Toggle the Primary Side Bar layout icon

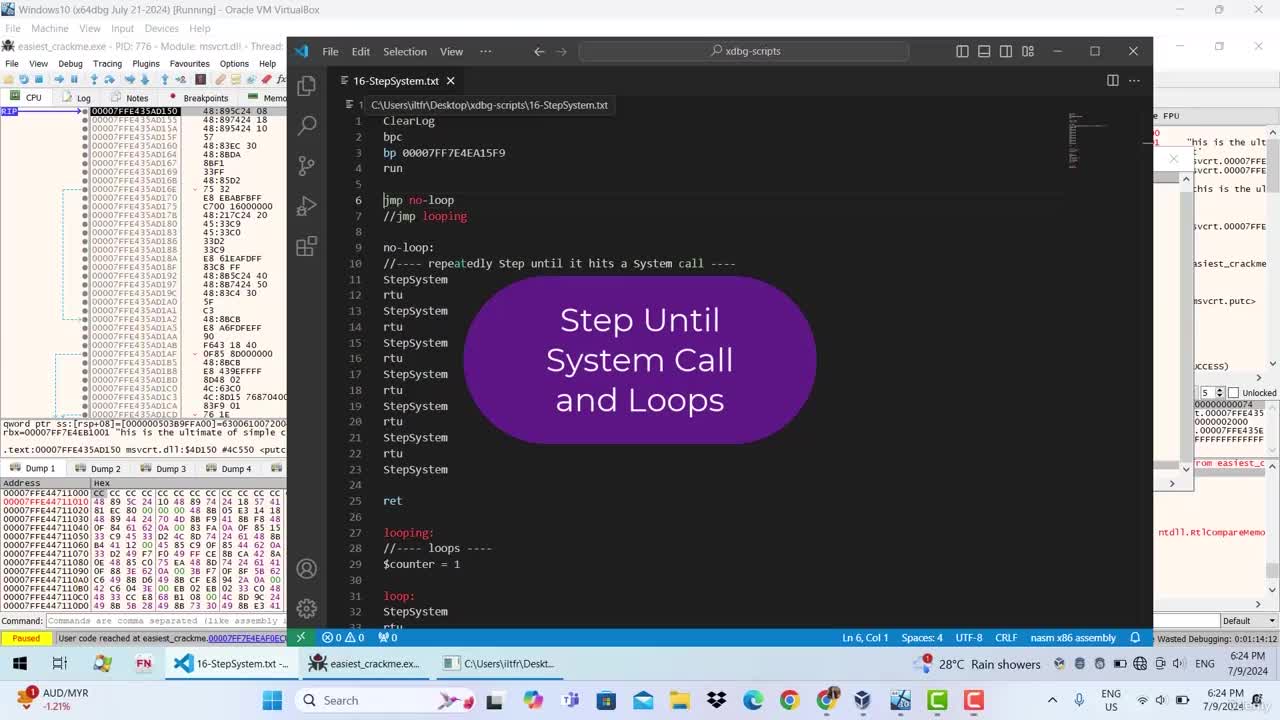962,51
